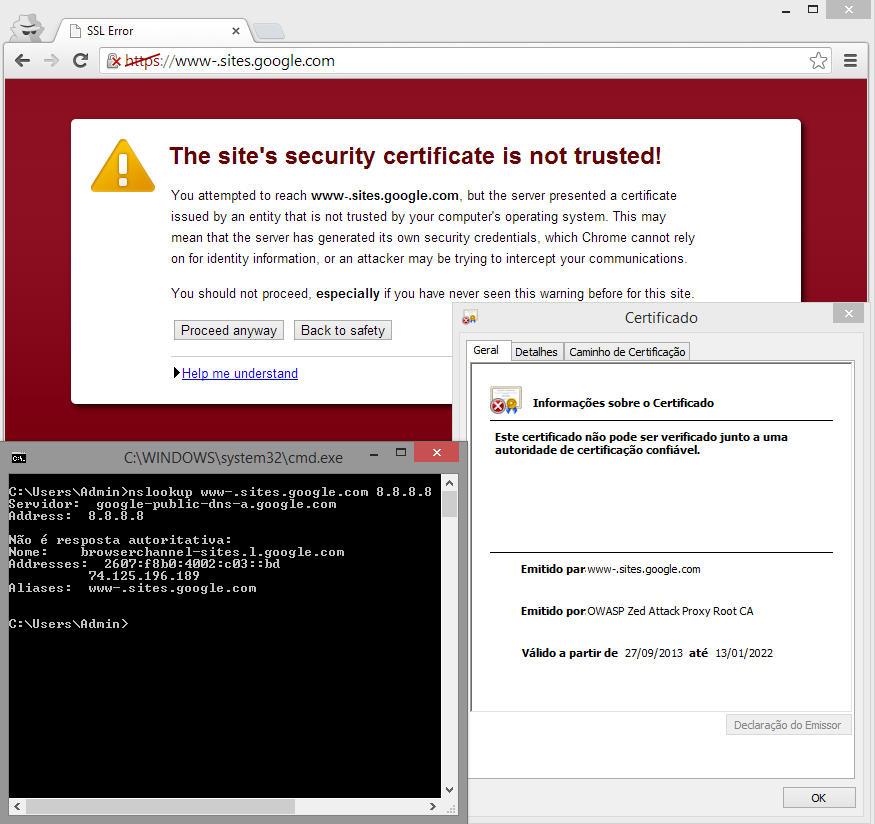Click the browser forward arrow
875x824 pixels.
[x=51, y=60]
